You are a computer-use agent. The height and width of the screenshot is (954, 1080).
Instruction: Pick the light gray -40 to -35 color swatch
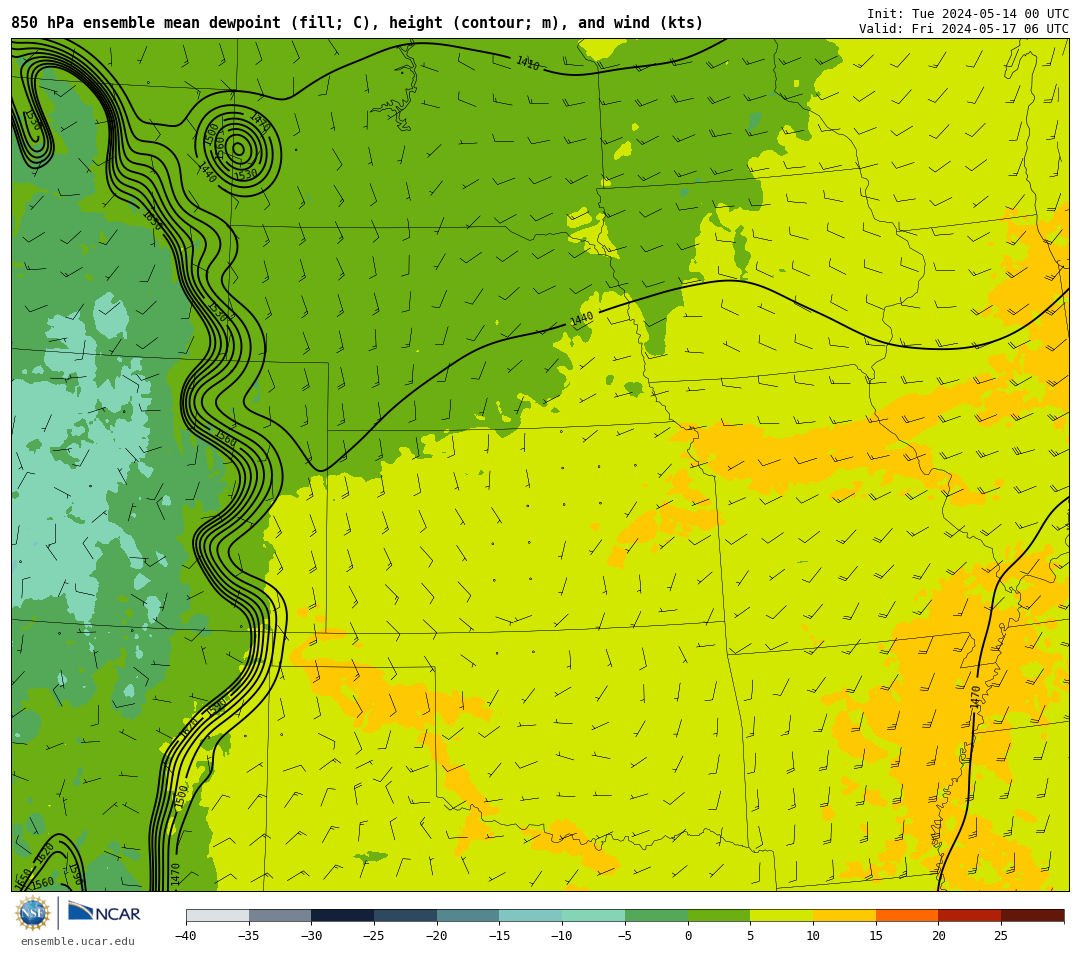click(x=218, y=915)
